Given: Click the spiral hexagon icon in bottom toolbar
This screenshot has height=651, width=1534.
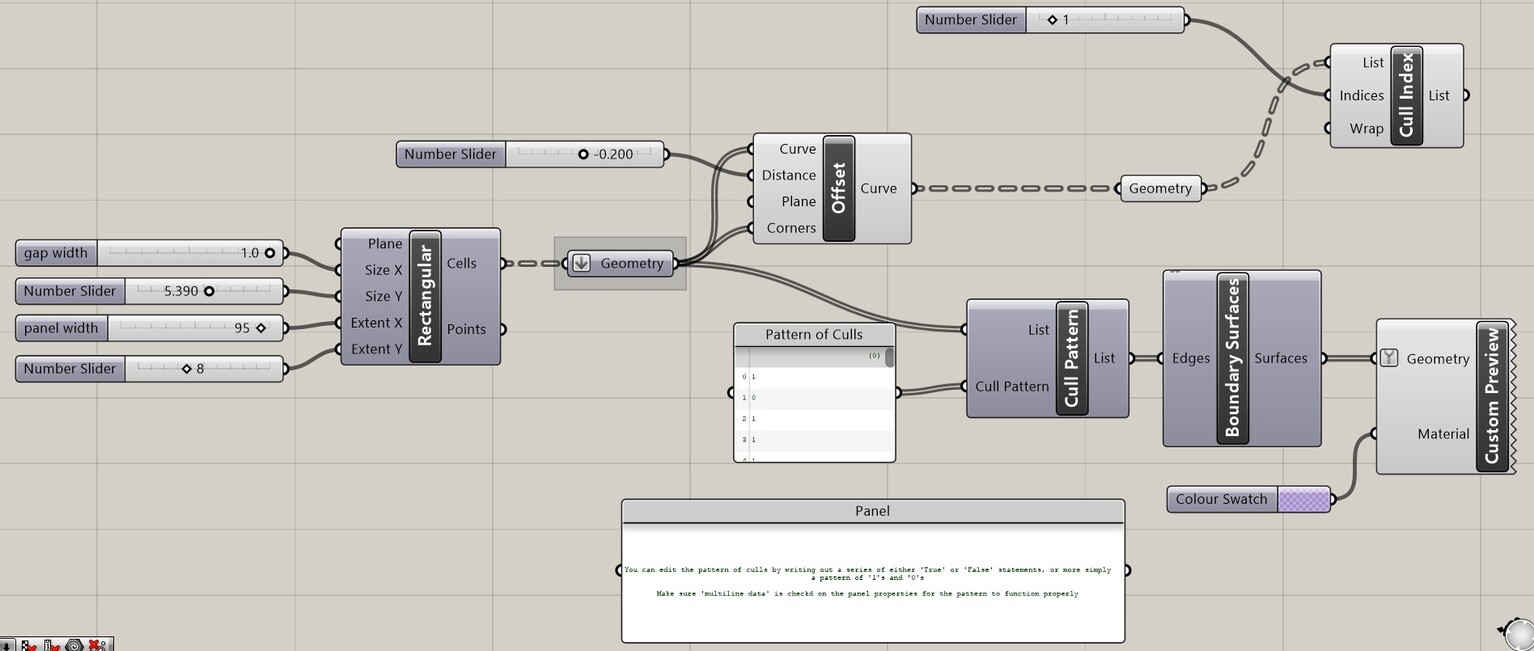Looking at the screenshot, I should point(73,645).
